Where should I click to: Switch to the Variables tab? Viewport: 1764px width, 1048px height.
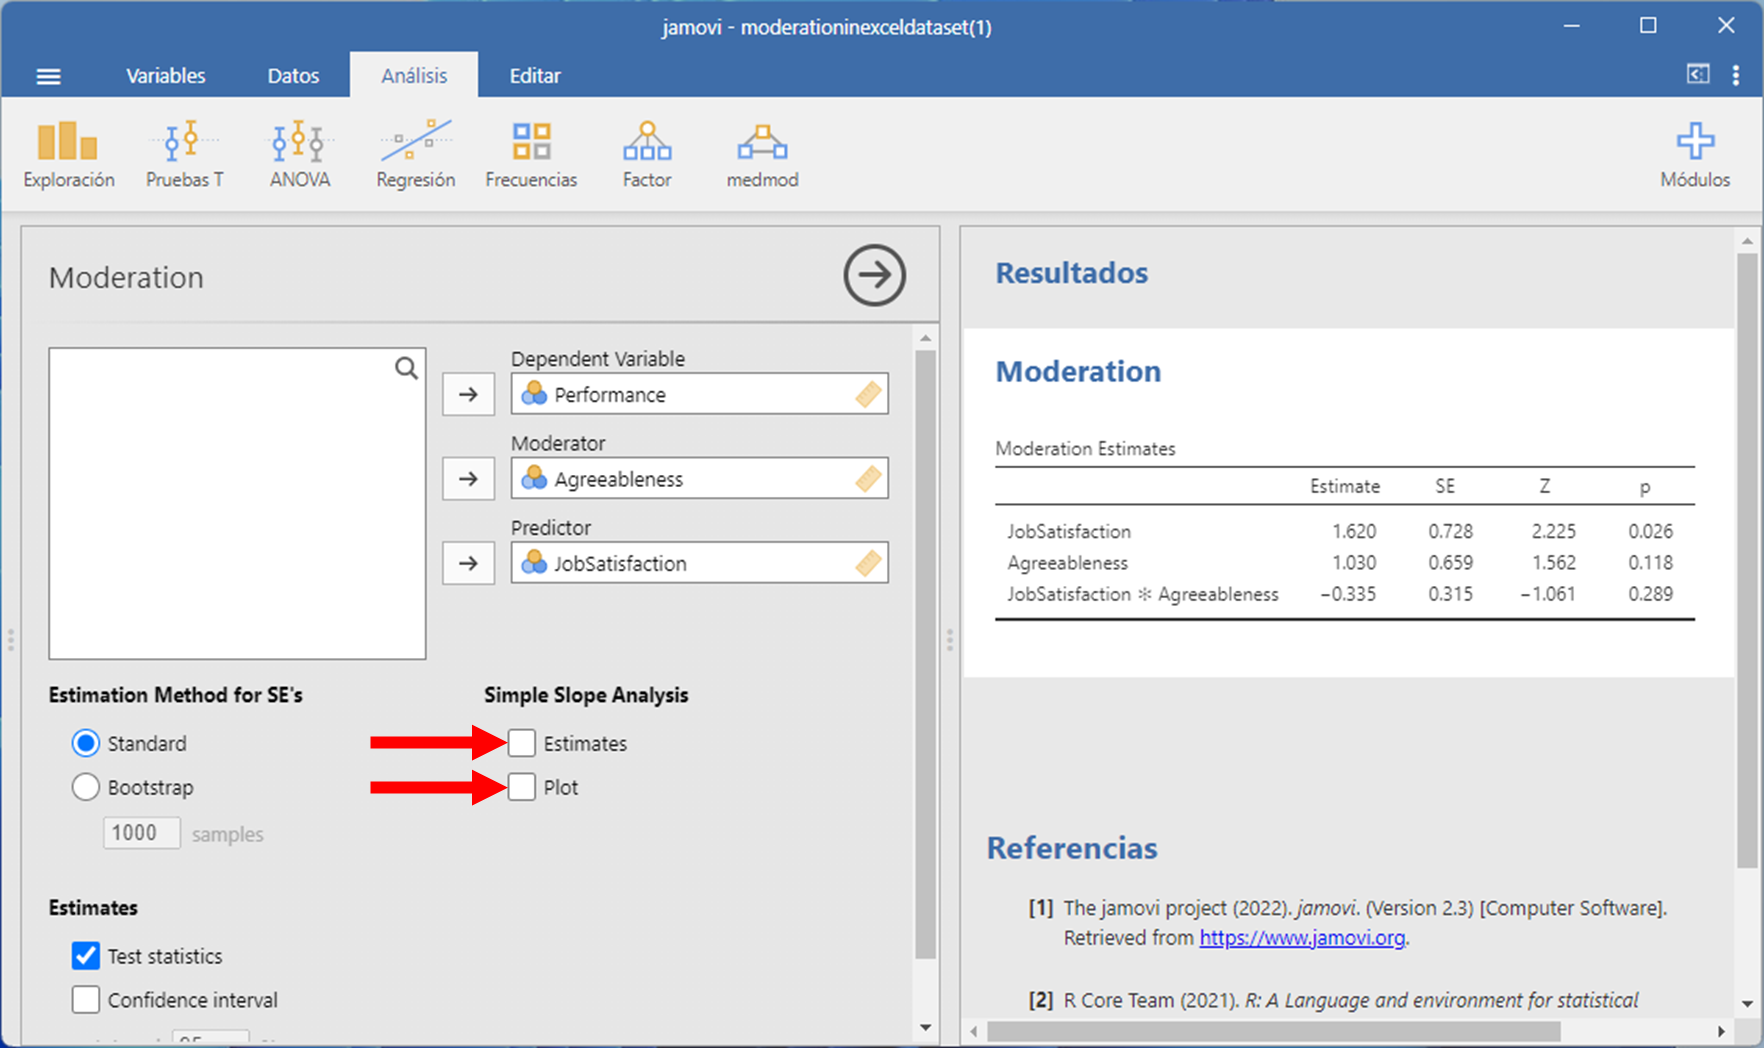(165, 76)
